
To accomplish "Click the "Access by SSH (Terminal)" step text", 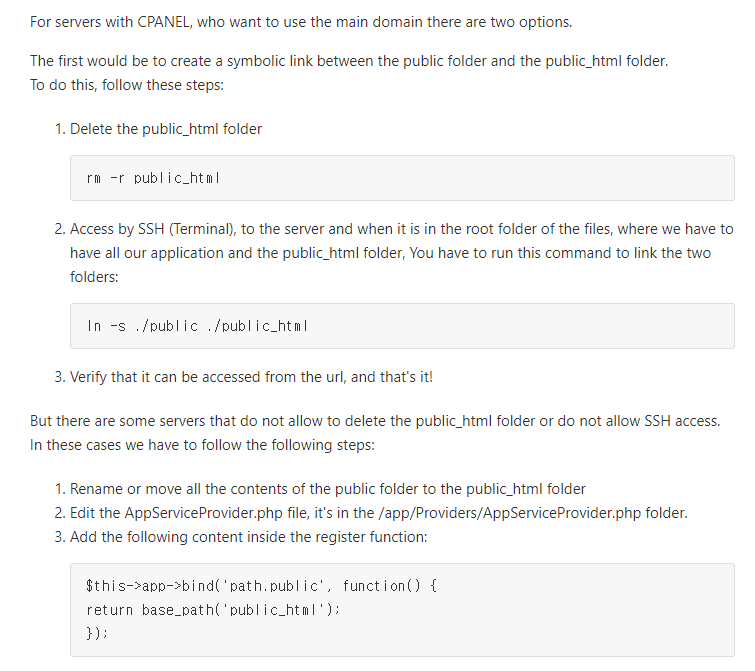I will click(x=160, y=229).
